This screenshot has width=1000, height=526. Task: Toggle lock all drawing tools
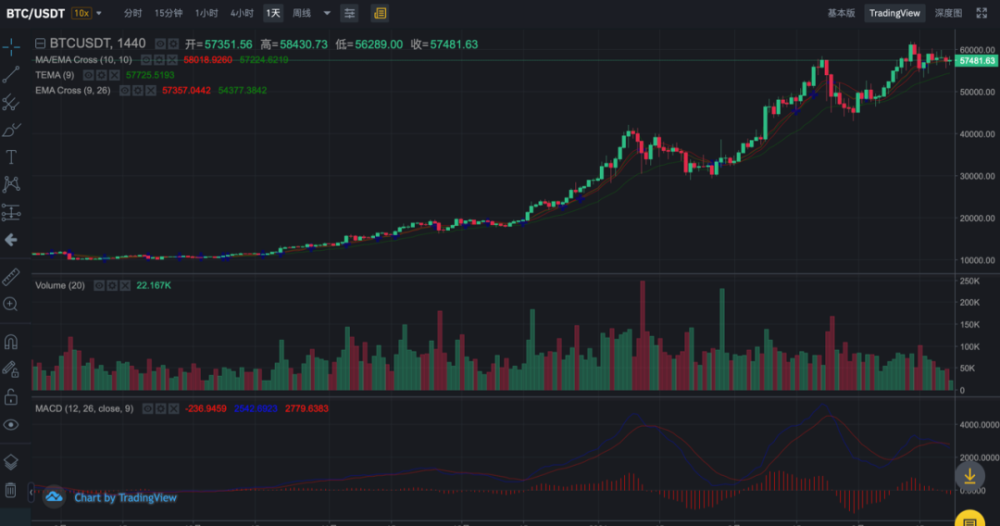11,397
